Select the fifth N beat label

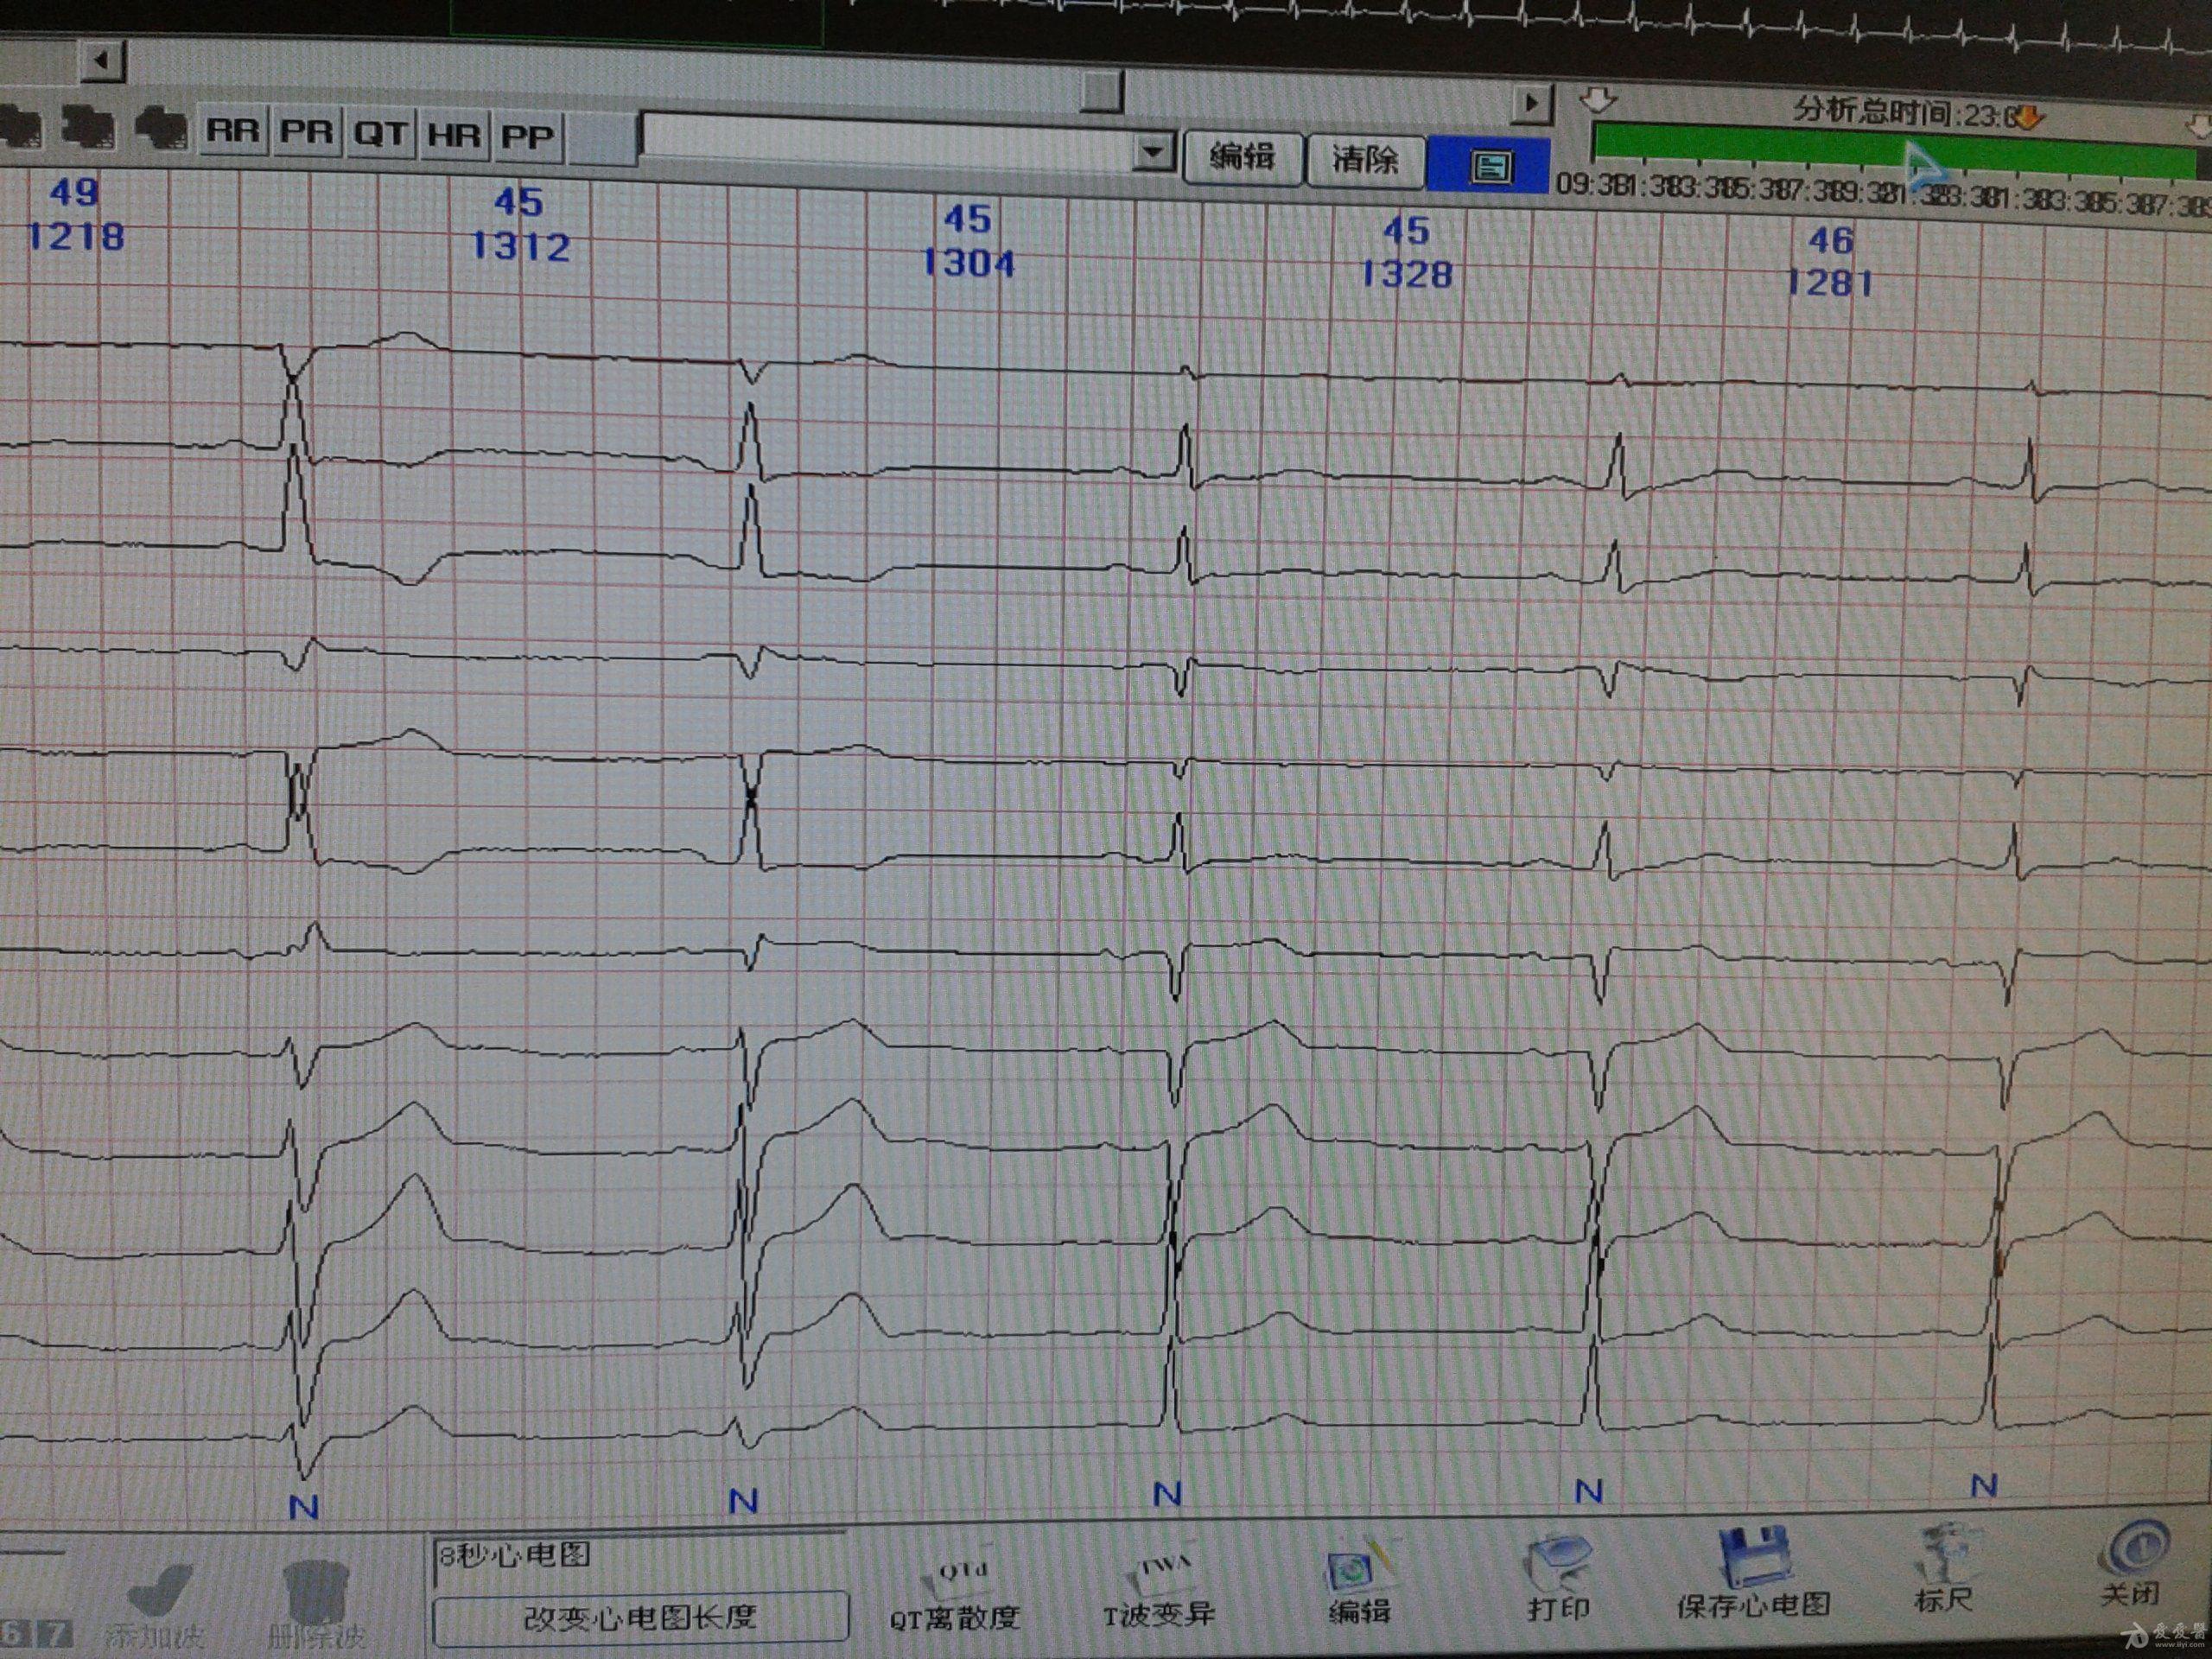pos(1984,1485)
